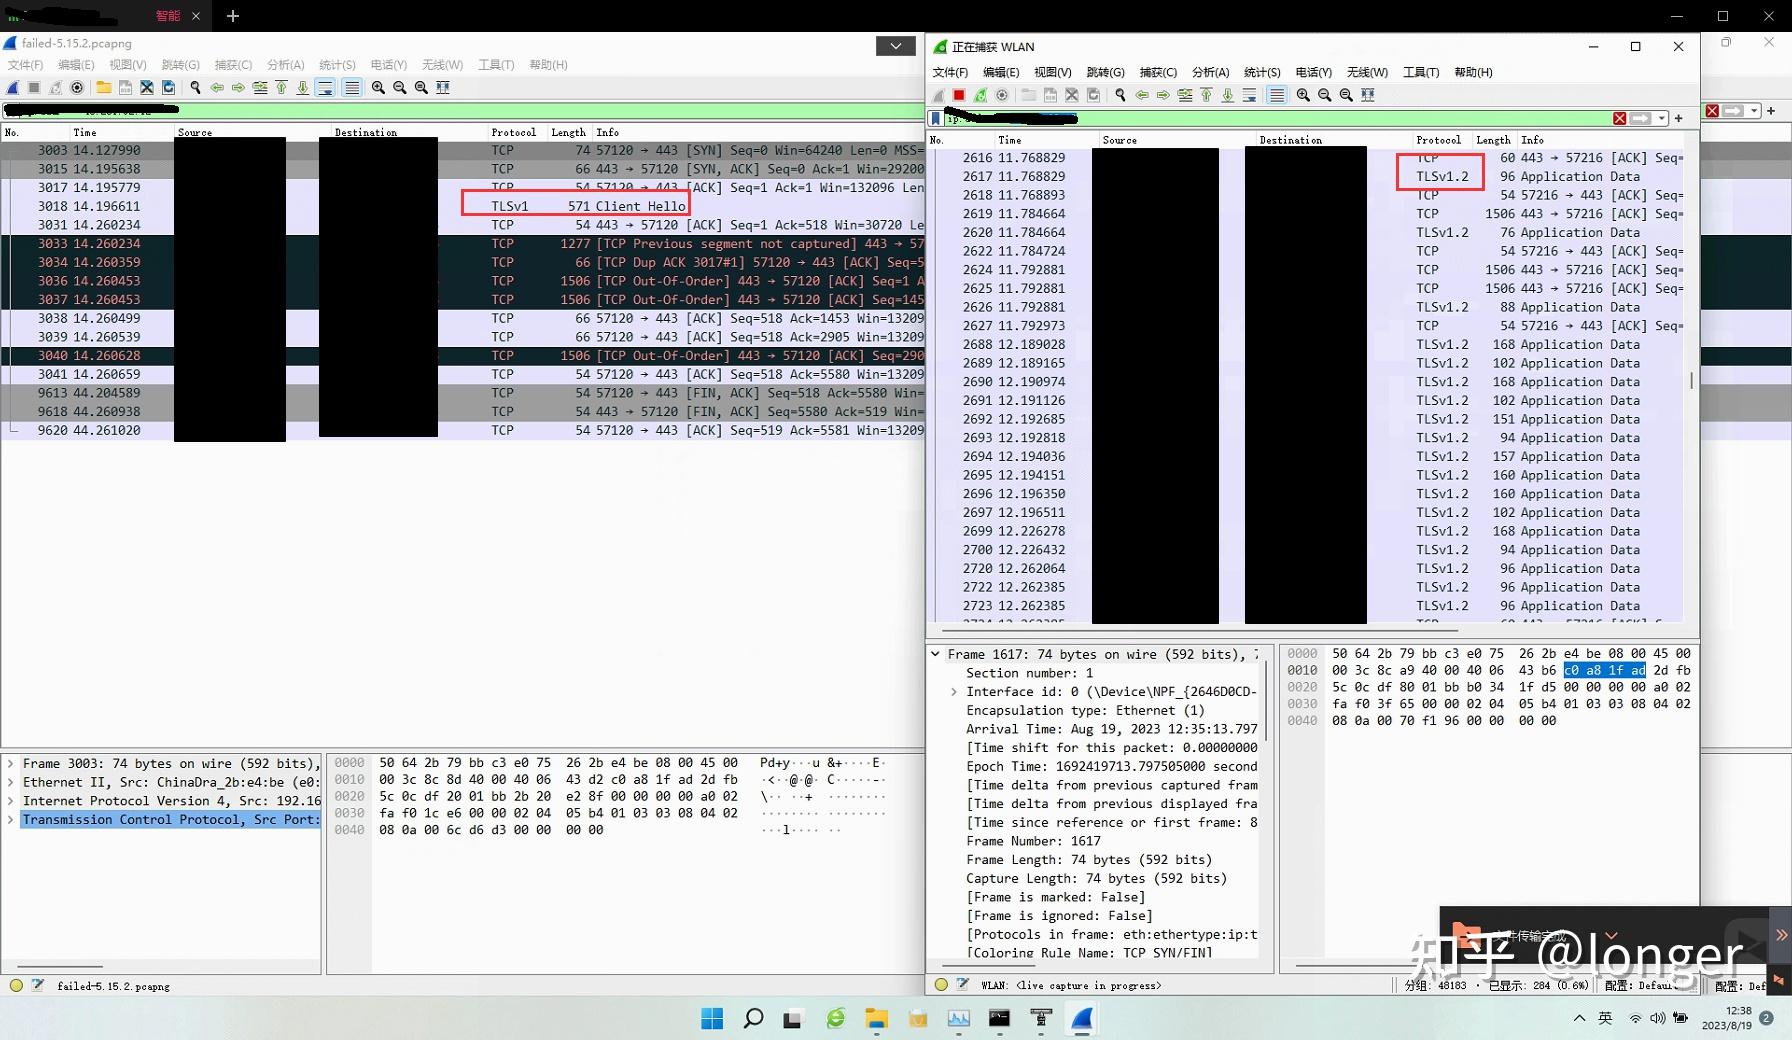This screenshot has height=1040, width=1792.
Task: Open the display filter history dropdown
Action: pos(1662,118)
